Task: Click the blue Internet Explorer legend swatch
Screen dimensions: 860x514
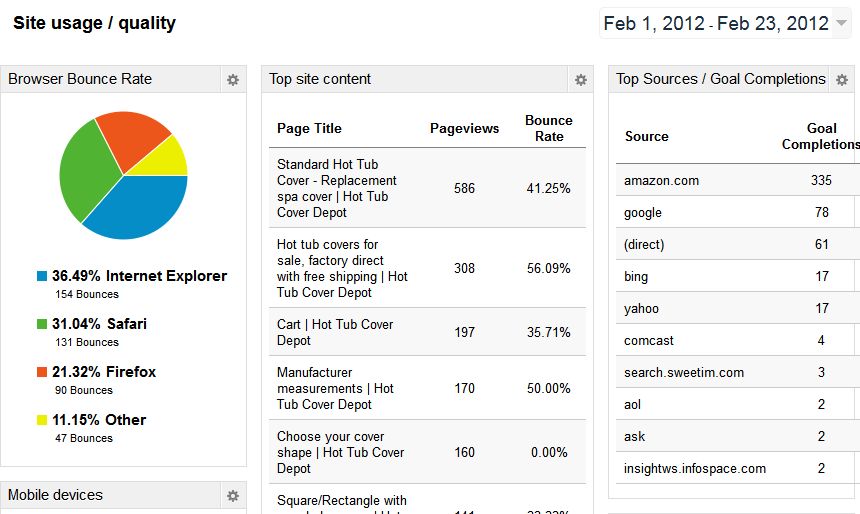Action: click(x=42, y=276)
